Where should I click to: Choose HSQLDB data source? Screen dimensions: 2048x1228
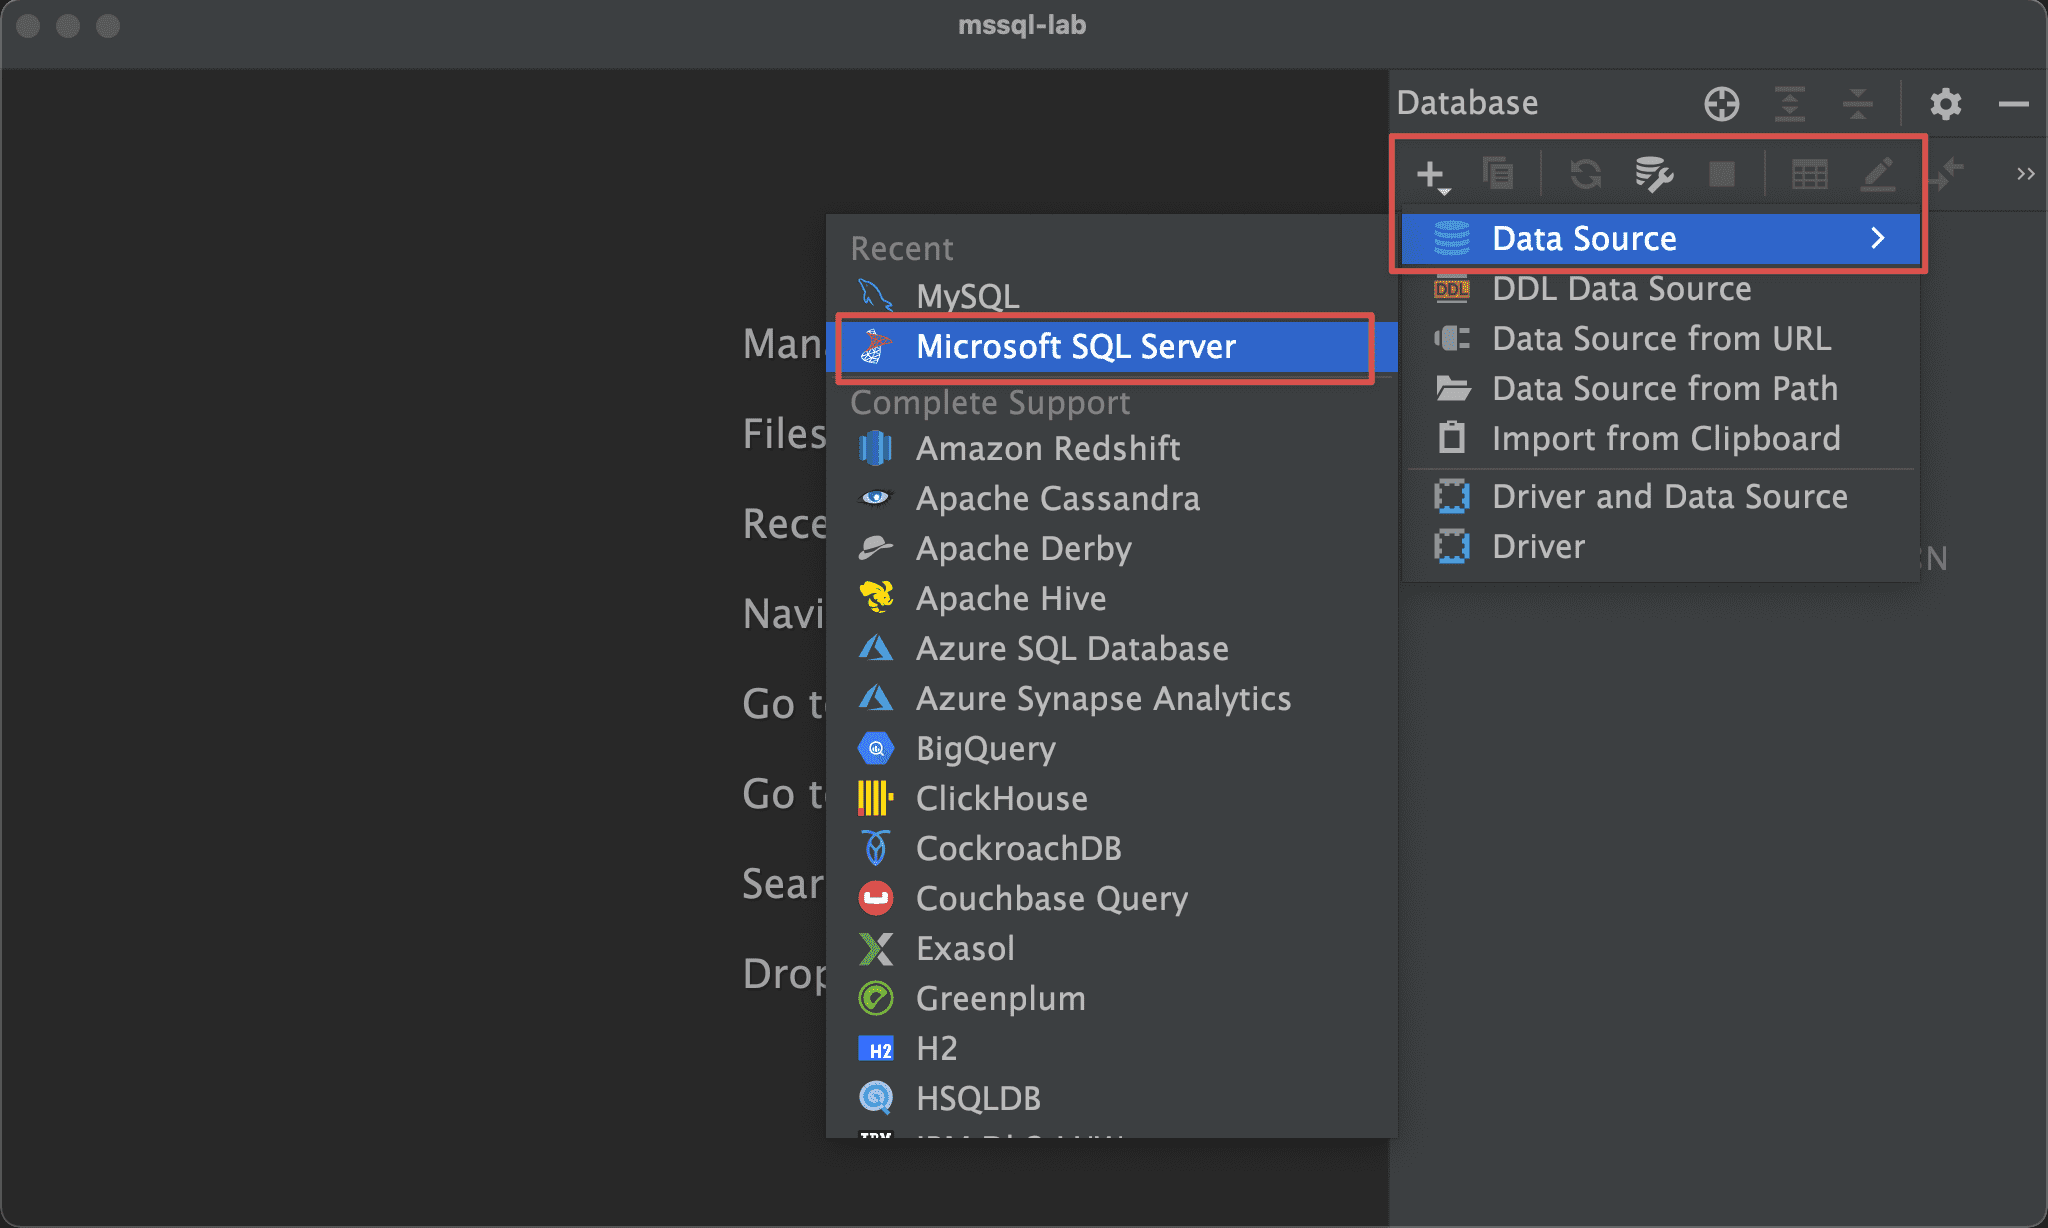(x=1112, y=1099)
